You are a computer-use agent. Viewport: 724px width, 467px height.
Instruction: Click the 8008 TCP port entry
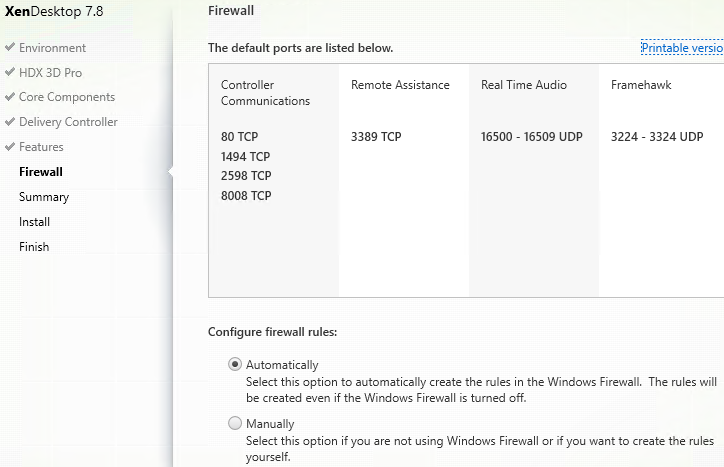246,196
